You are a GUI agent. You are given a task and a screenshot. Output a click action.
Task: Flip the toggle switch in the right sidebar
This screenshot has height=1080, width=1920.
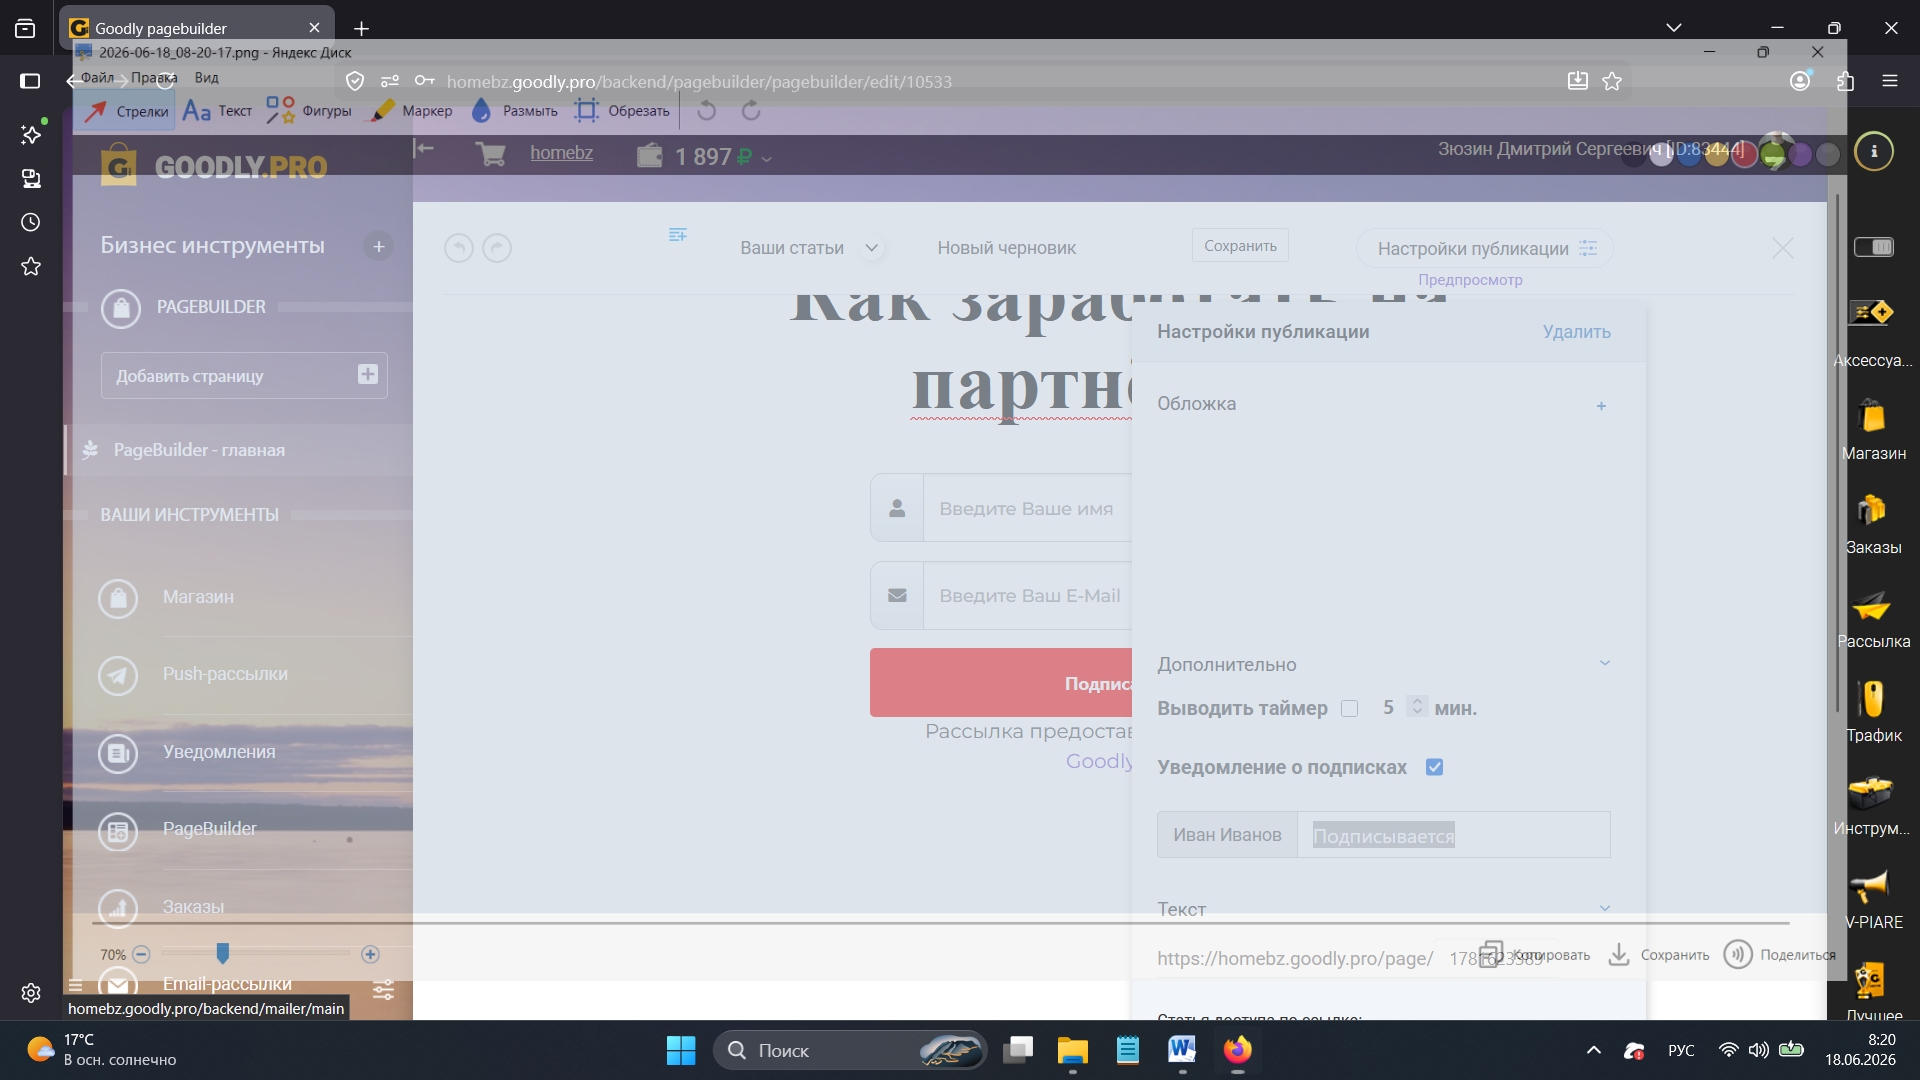pyautogui.click(x=1874, y=247)
